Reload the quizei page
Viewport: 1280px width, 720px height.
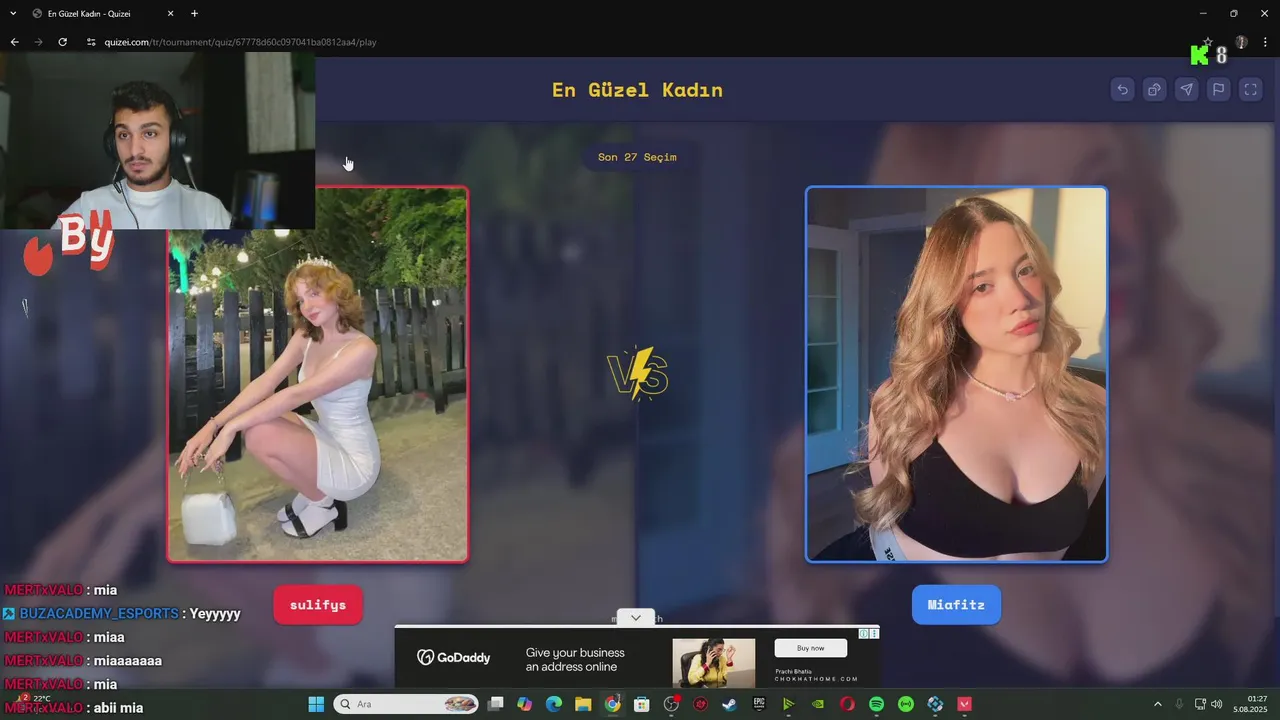[x=62, y=42]
